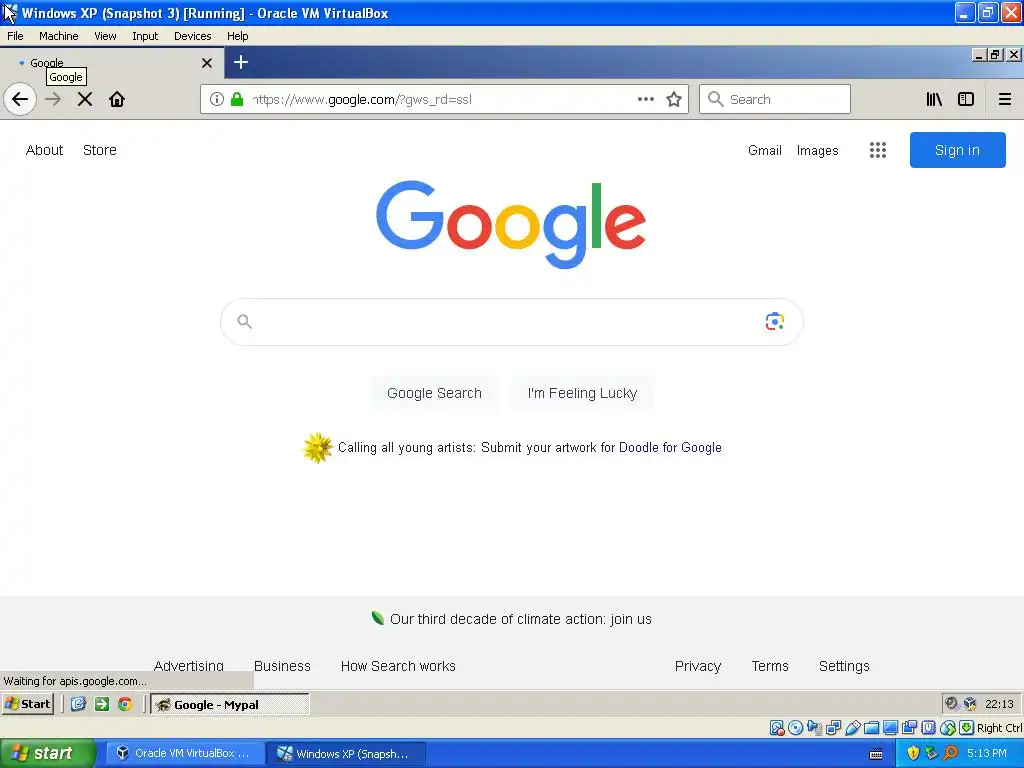Click the green arrow quick-launch icon
Viewport: 1024px width, 768px height.
[x=102, y=704]
